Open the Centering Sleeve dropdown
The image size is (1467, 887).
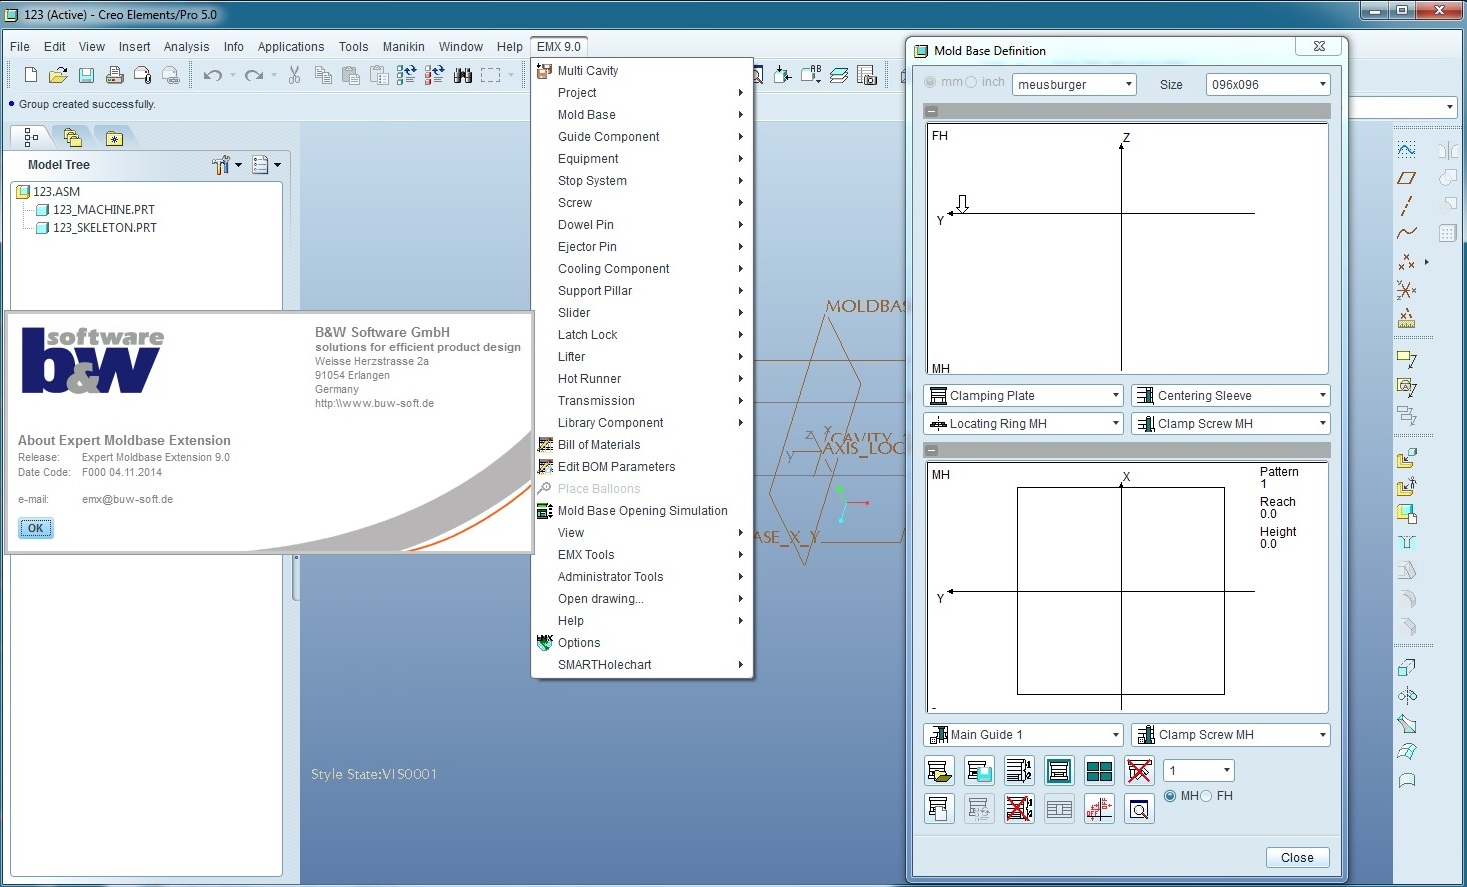click(1231, 396)
